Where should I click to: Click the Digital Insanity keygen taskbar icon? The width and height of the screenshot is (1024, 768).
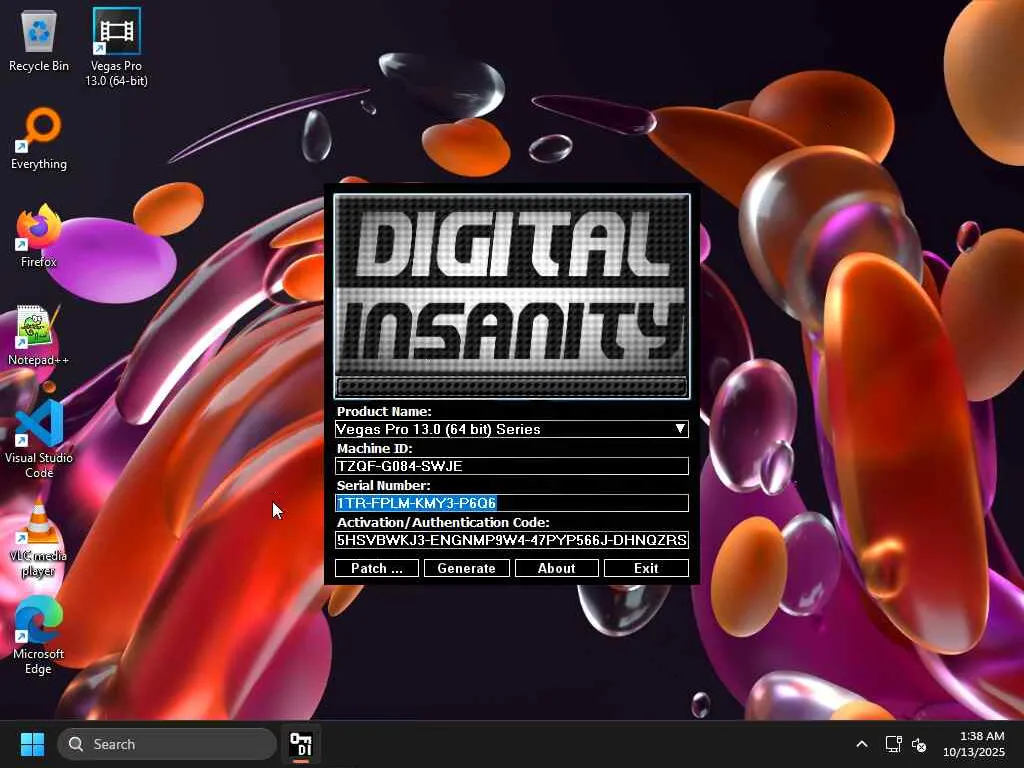click(301, 744)
